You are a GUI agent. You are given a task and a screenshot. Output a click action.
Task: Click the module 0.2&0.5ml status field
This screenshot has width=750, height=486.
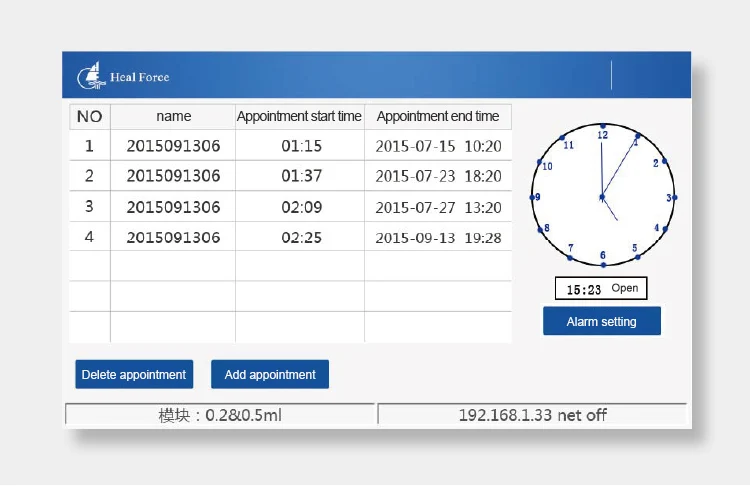pyautogui.click(x=220, y=415)
